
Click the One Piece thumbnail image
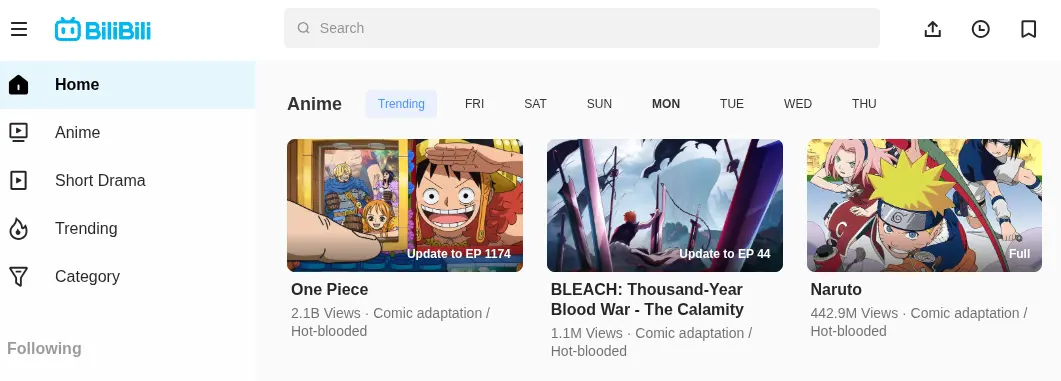coord(405,205)
